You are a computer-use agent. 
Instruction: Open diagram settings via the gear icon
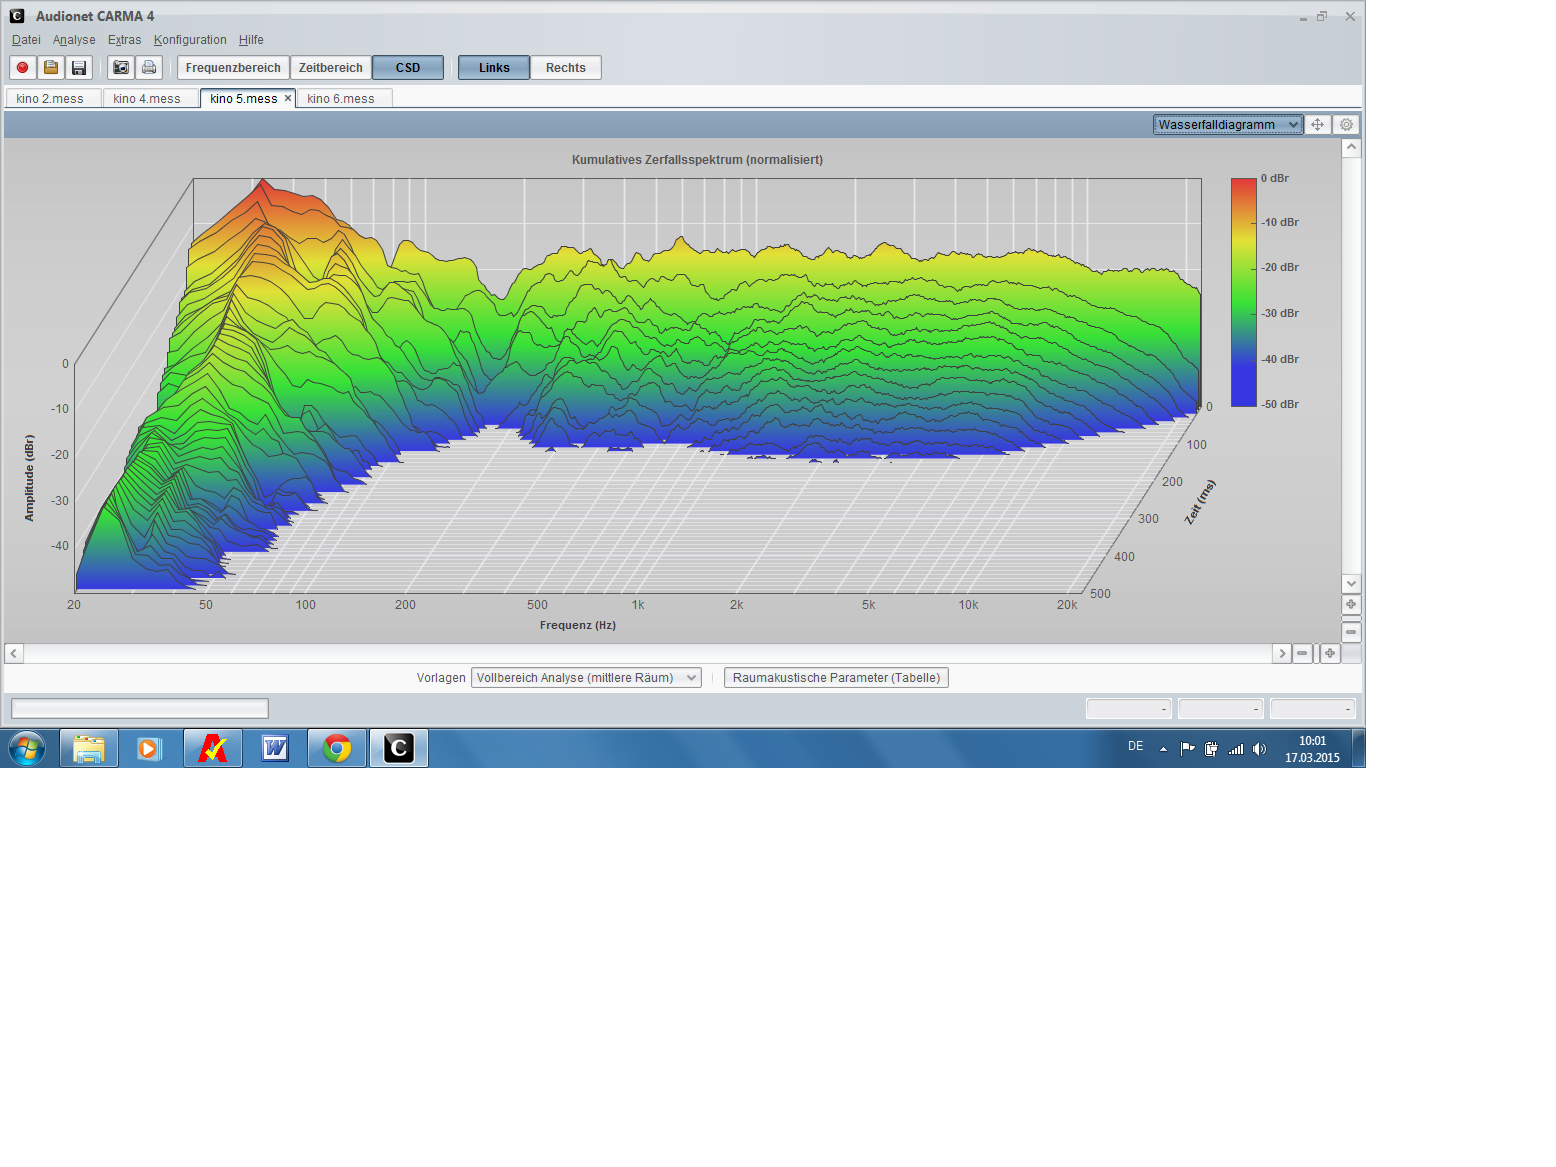click(1346, 125)
